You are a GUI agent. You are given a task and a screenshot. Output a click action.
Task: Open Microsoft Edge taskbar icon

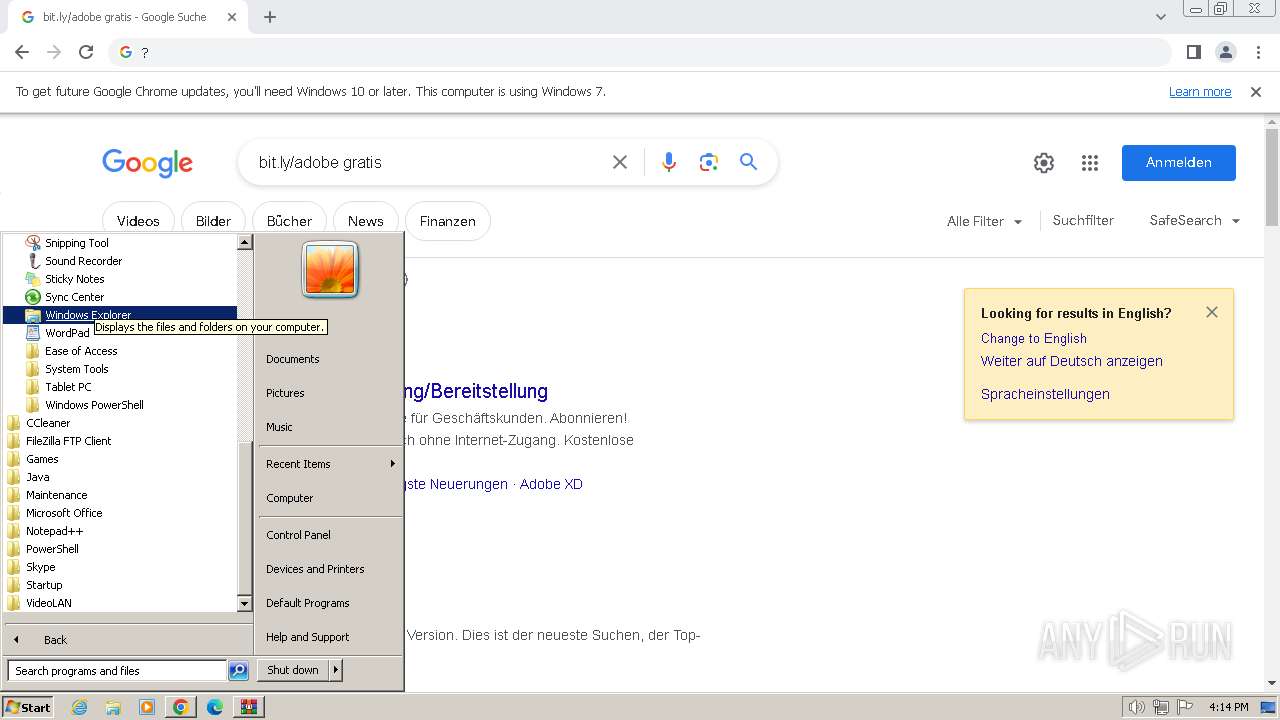click(x=214, y=707)
